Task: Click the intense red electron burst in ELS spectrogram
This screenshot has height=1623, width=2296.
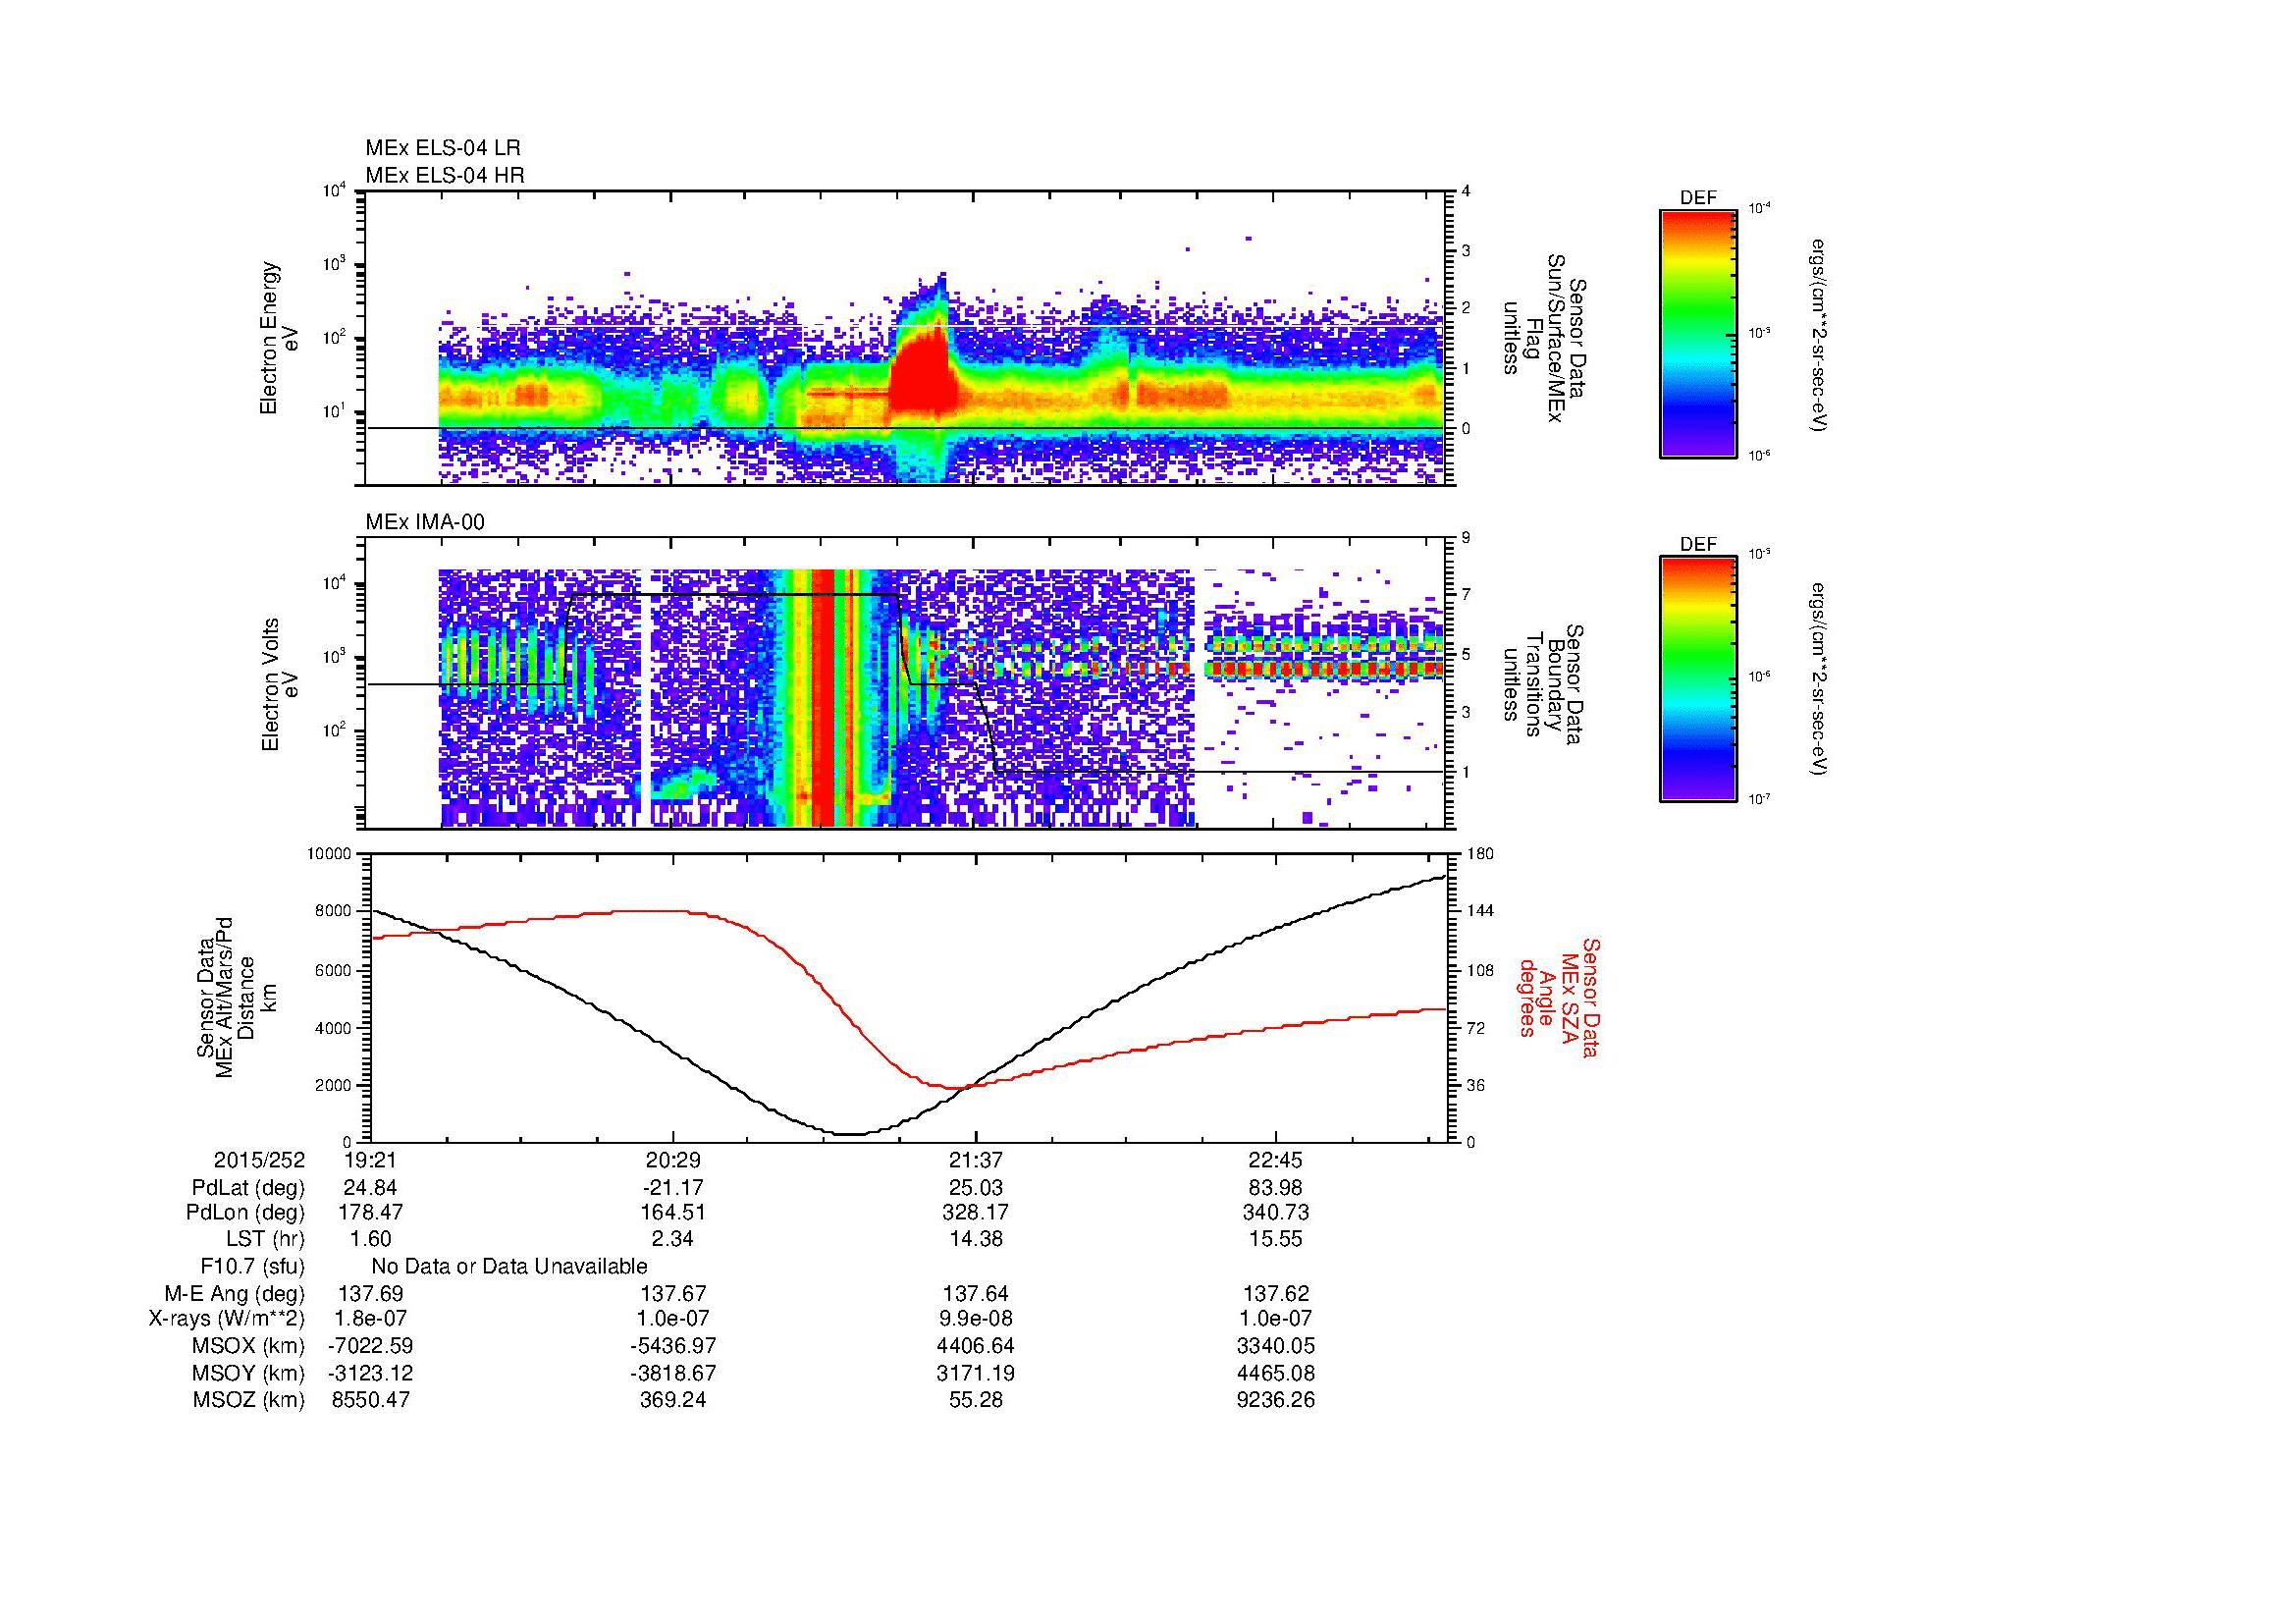Action: [x=920, y=375]
